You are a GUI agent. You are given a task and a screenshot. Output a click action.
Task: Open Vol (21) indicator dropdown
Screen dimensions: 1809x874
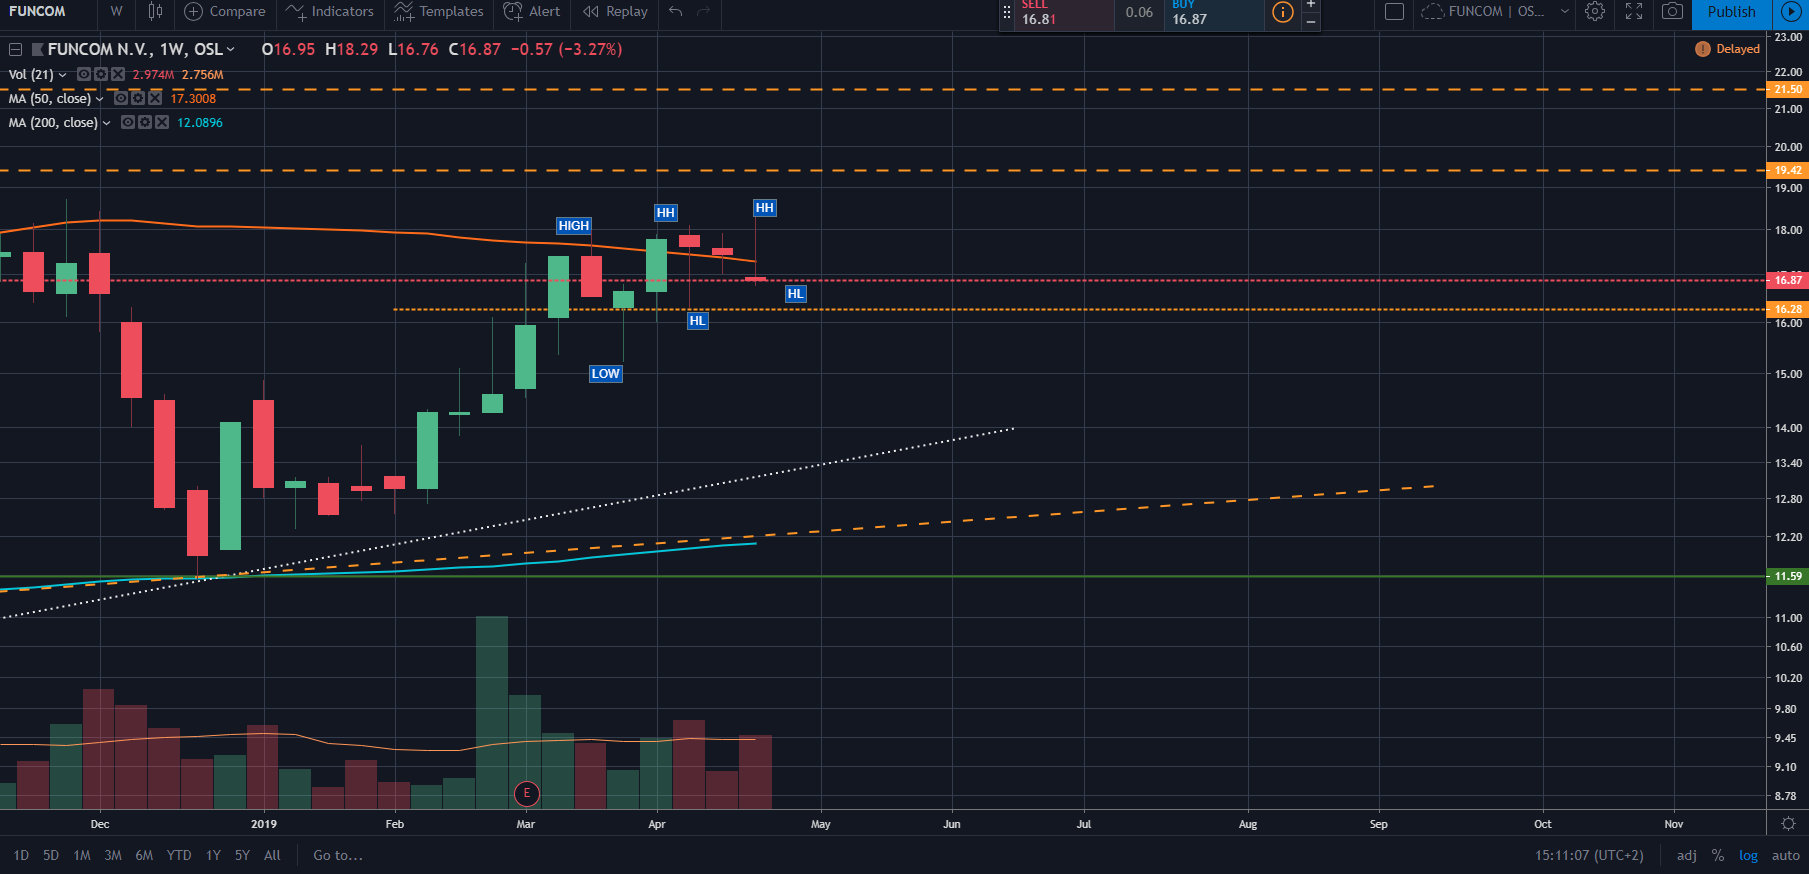[x=62, y=75]
